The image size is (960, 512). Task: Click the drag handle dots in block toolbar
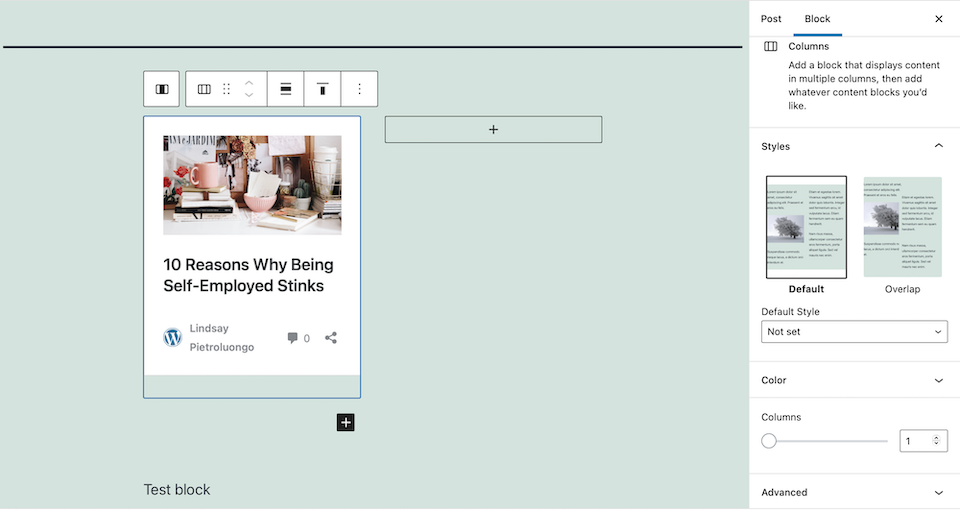227,89
